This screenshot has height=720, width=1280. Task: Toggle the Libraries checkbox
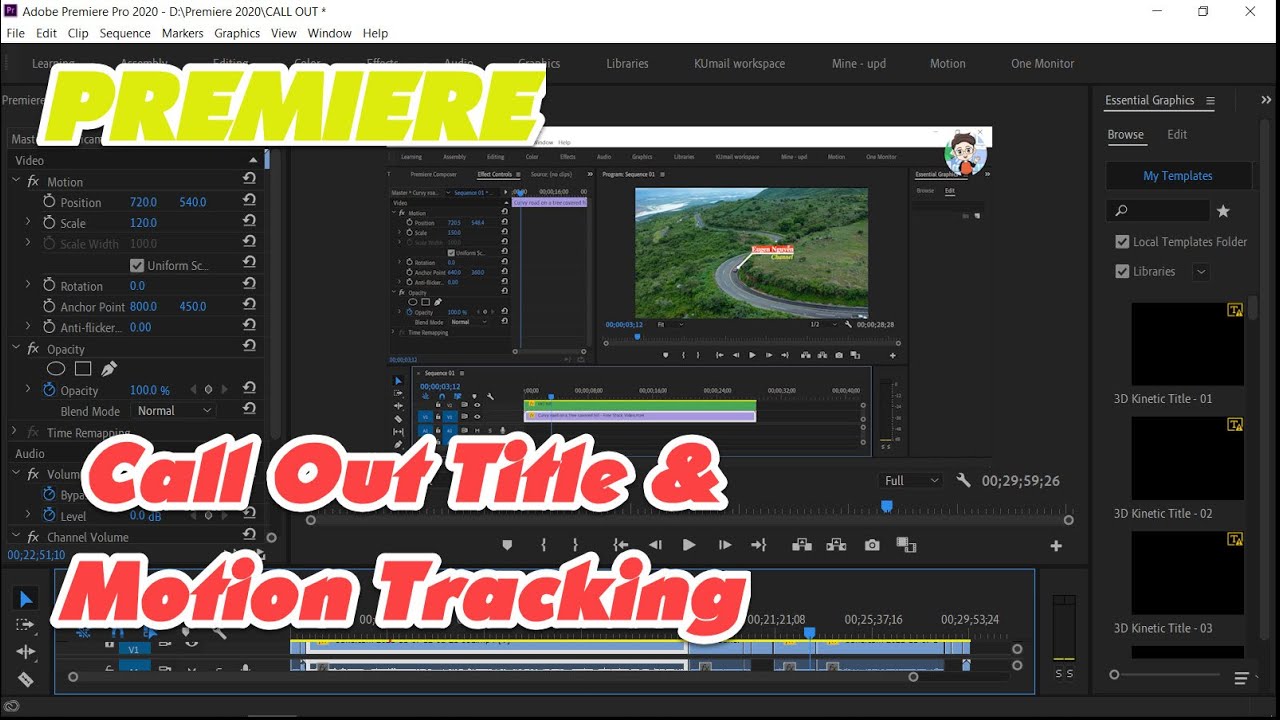(x=1122, y=271)
